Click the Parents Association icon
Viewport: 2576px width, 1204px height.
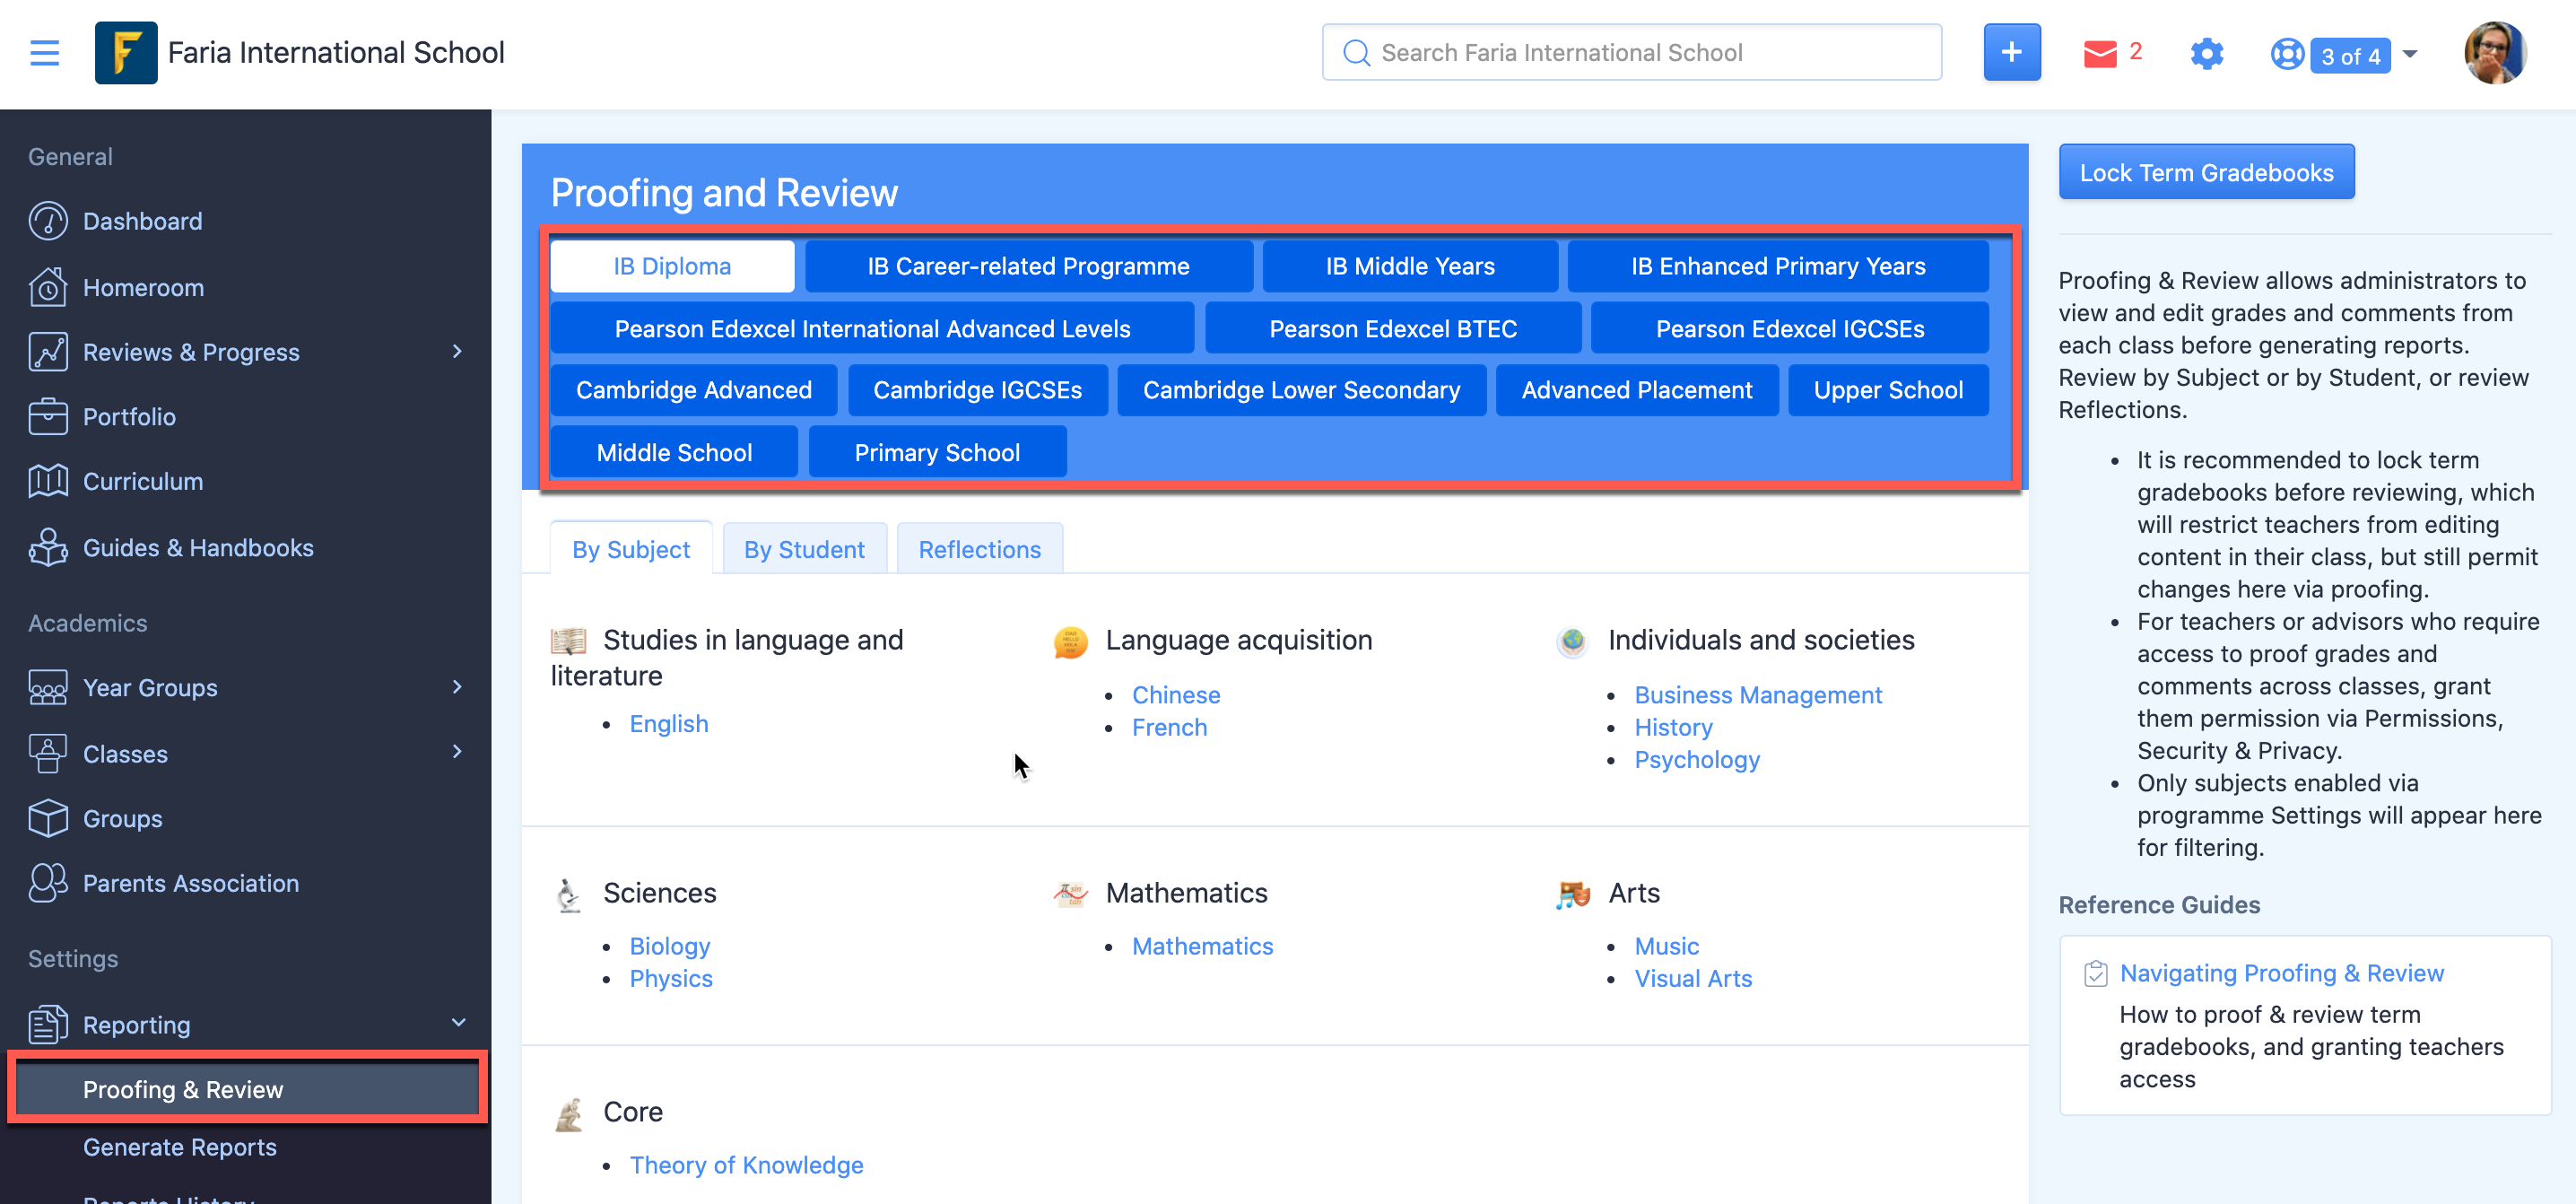pyautogui.click(x=48, y=883)
